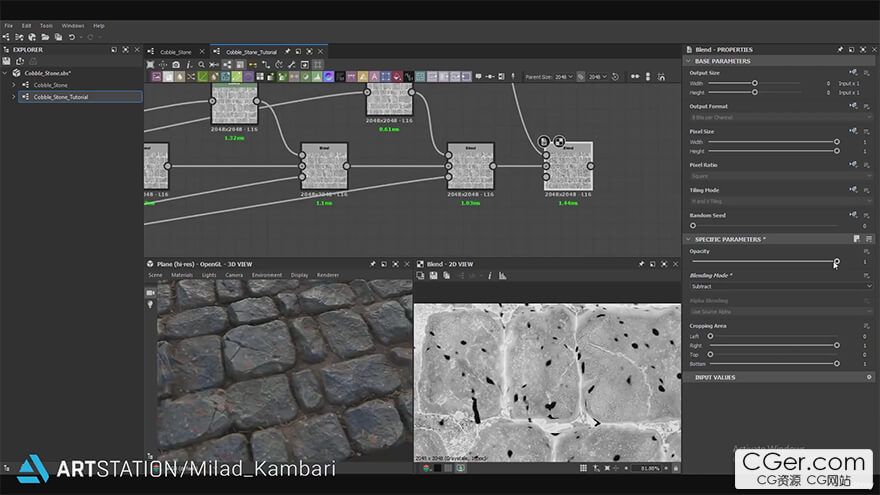Click the publish/export icon in Explorer toolbar
The height and width of the screenshot is (495, 880).
pos(20,61)
